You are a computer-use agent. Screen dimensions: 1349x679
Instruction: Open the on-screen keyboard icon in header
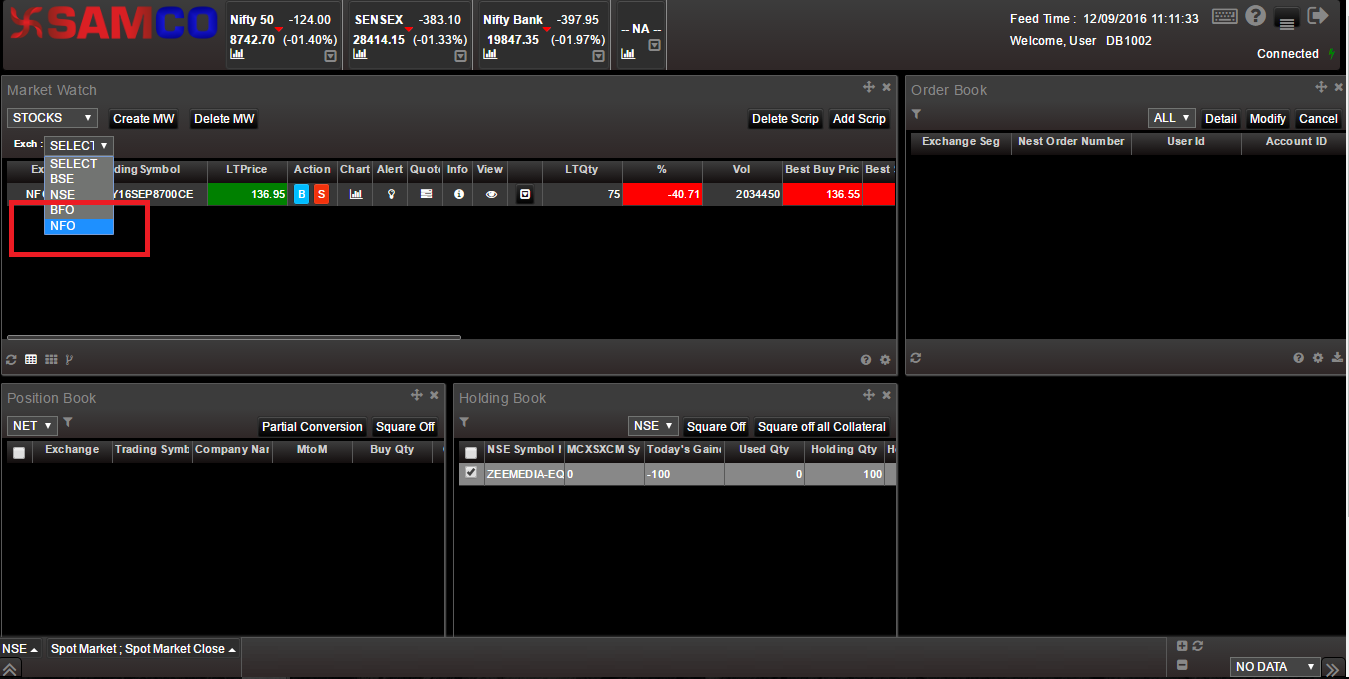[1225, 16]
